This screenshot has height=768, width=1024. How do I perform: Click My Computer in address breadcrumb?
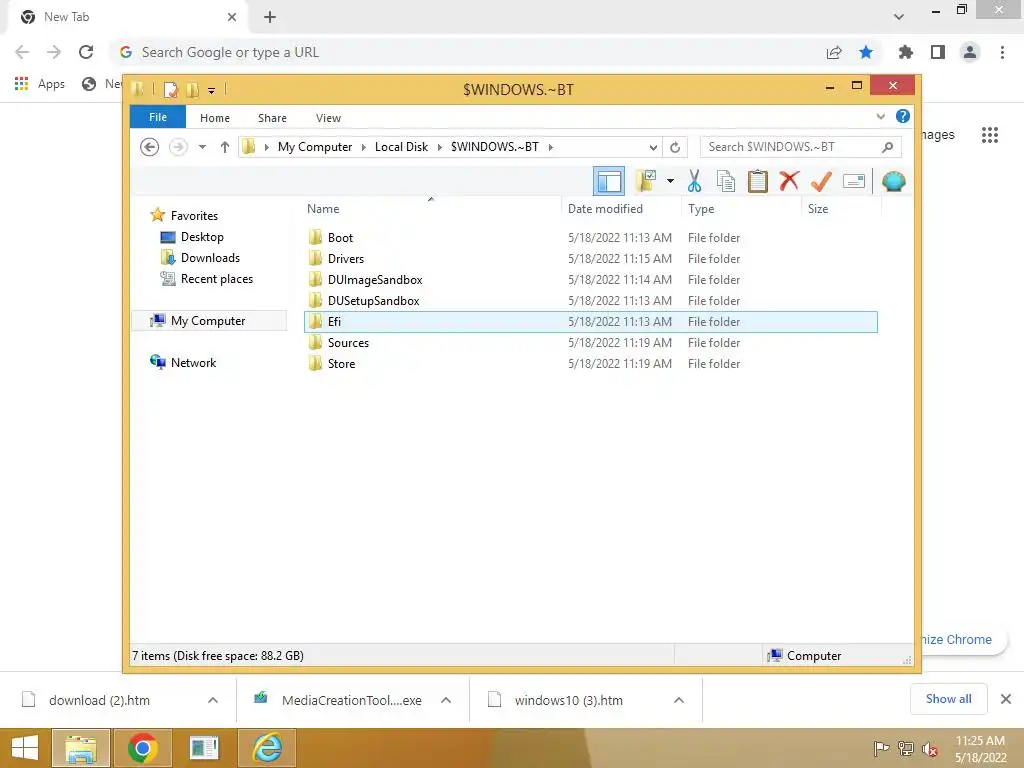tap(315, 147)
